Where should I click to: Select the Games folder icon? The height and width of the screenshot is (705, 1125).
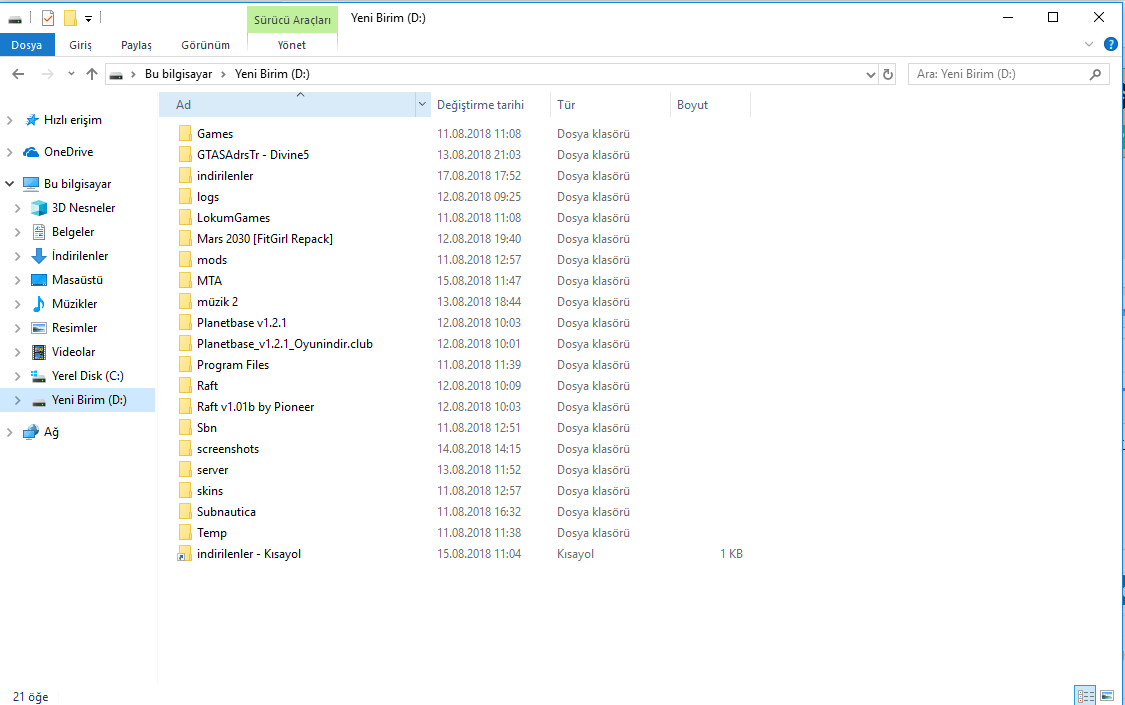[x=185, y=133]
